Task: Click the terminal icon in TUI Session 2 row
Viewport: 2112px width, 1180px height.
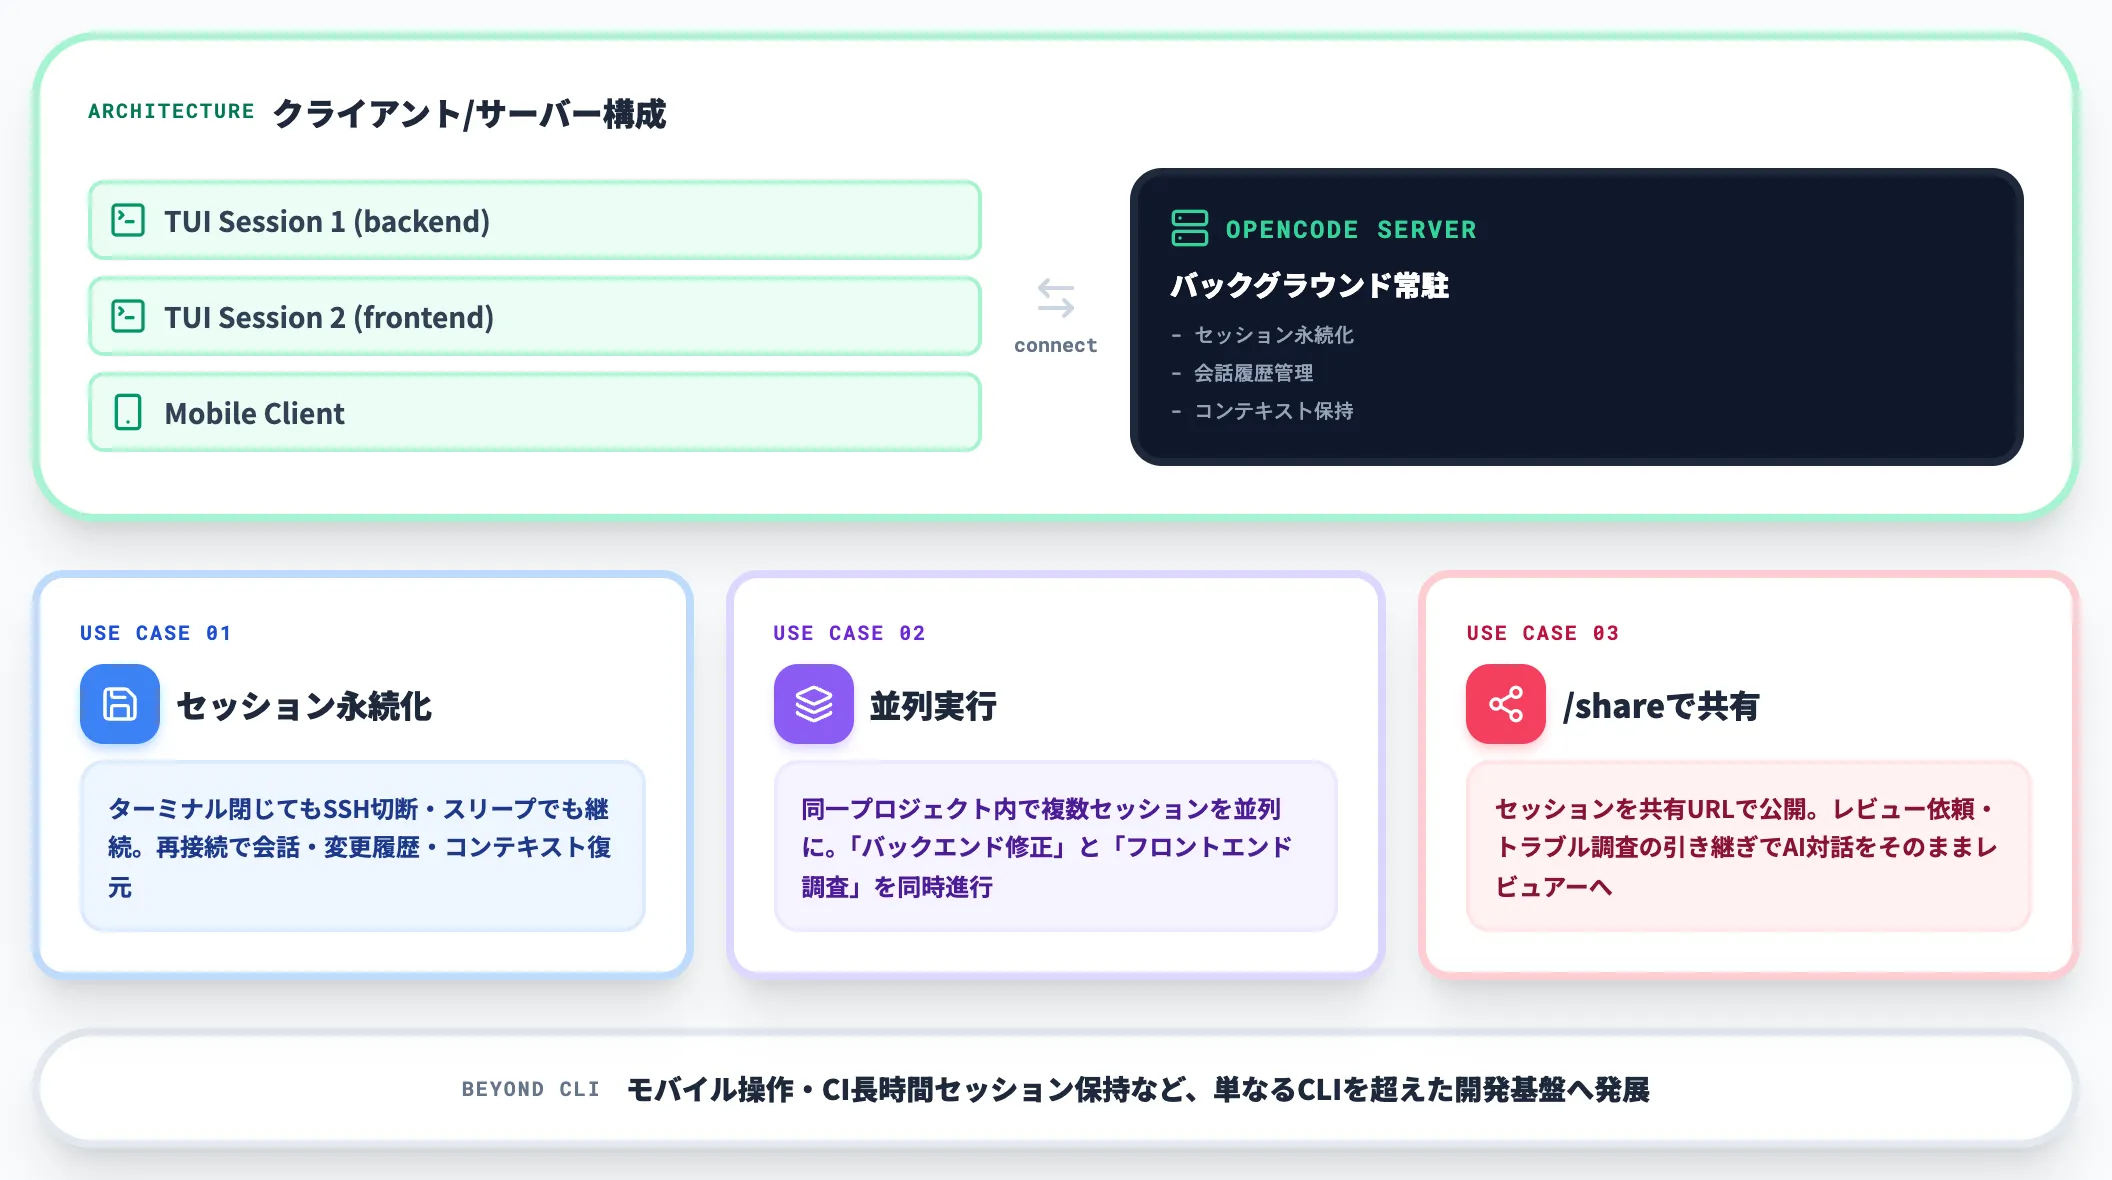Action: 128,316
